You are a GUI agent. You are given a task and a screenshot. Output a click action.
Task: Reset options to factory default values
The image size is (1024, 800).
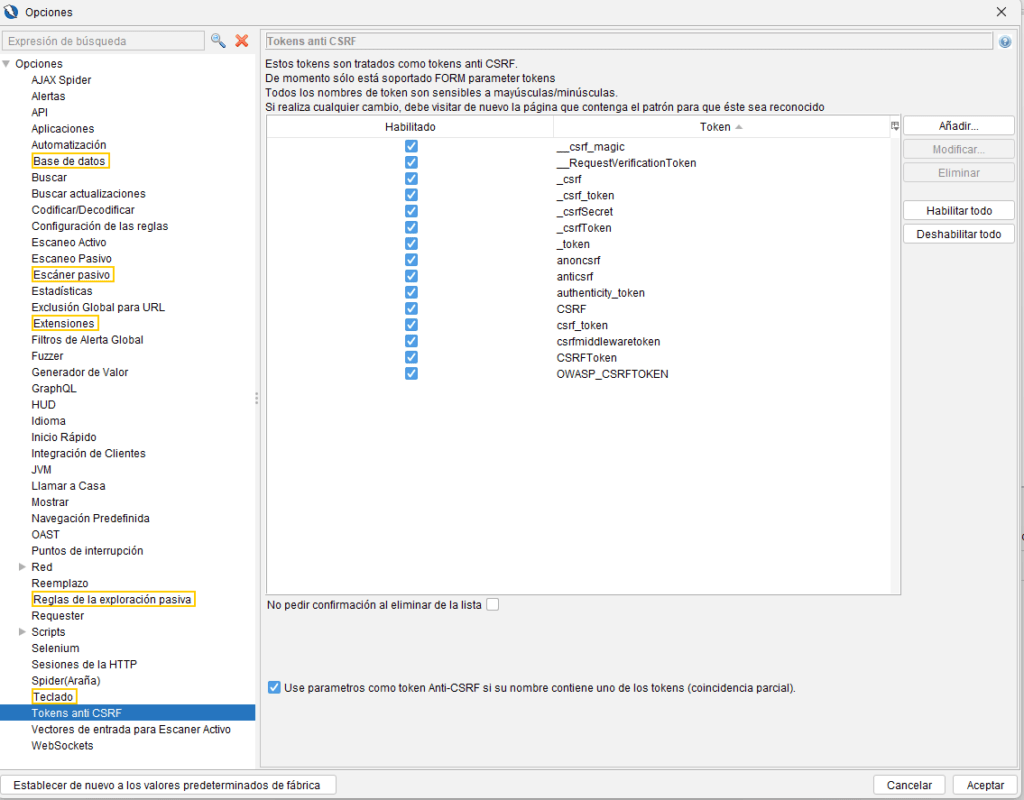point(168,785)
